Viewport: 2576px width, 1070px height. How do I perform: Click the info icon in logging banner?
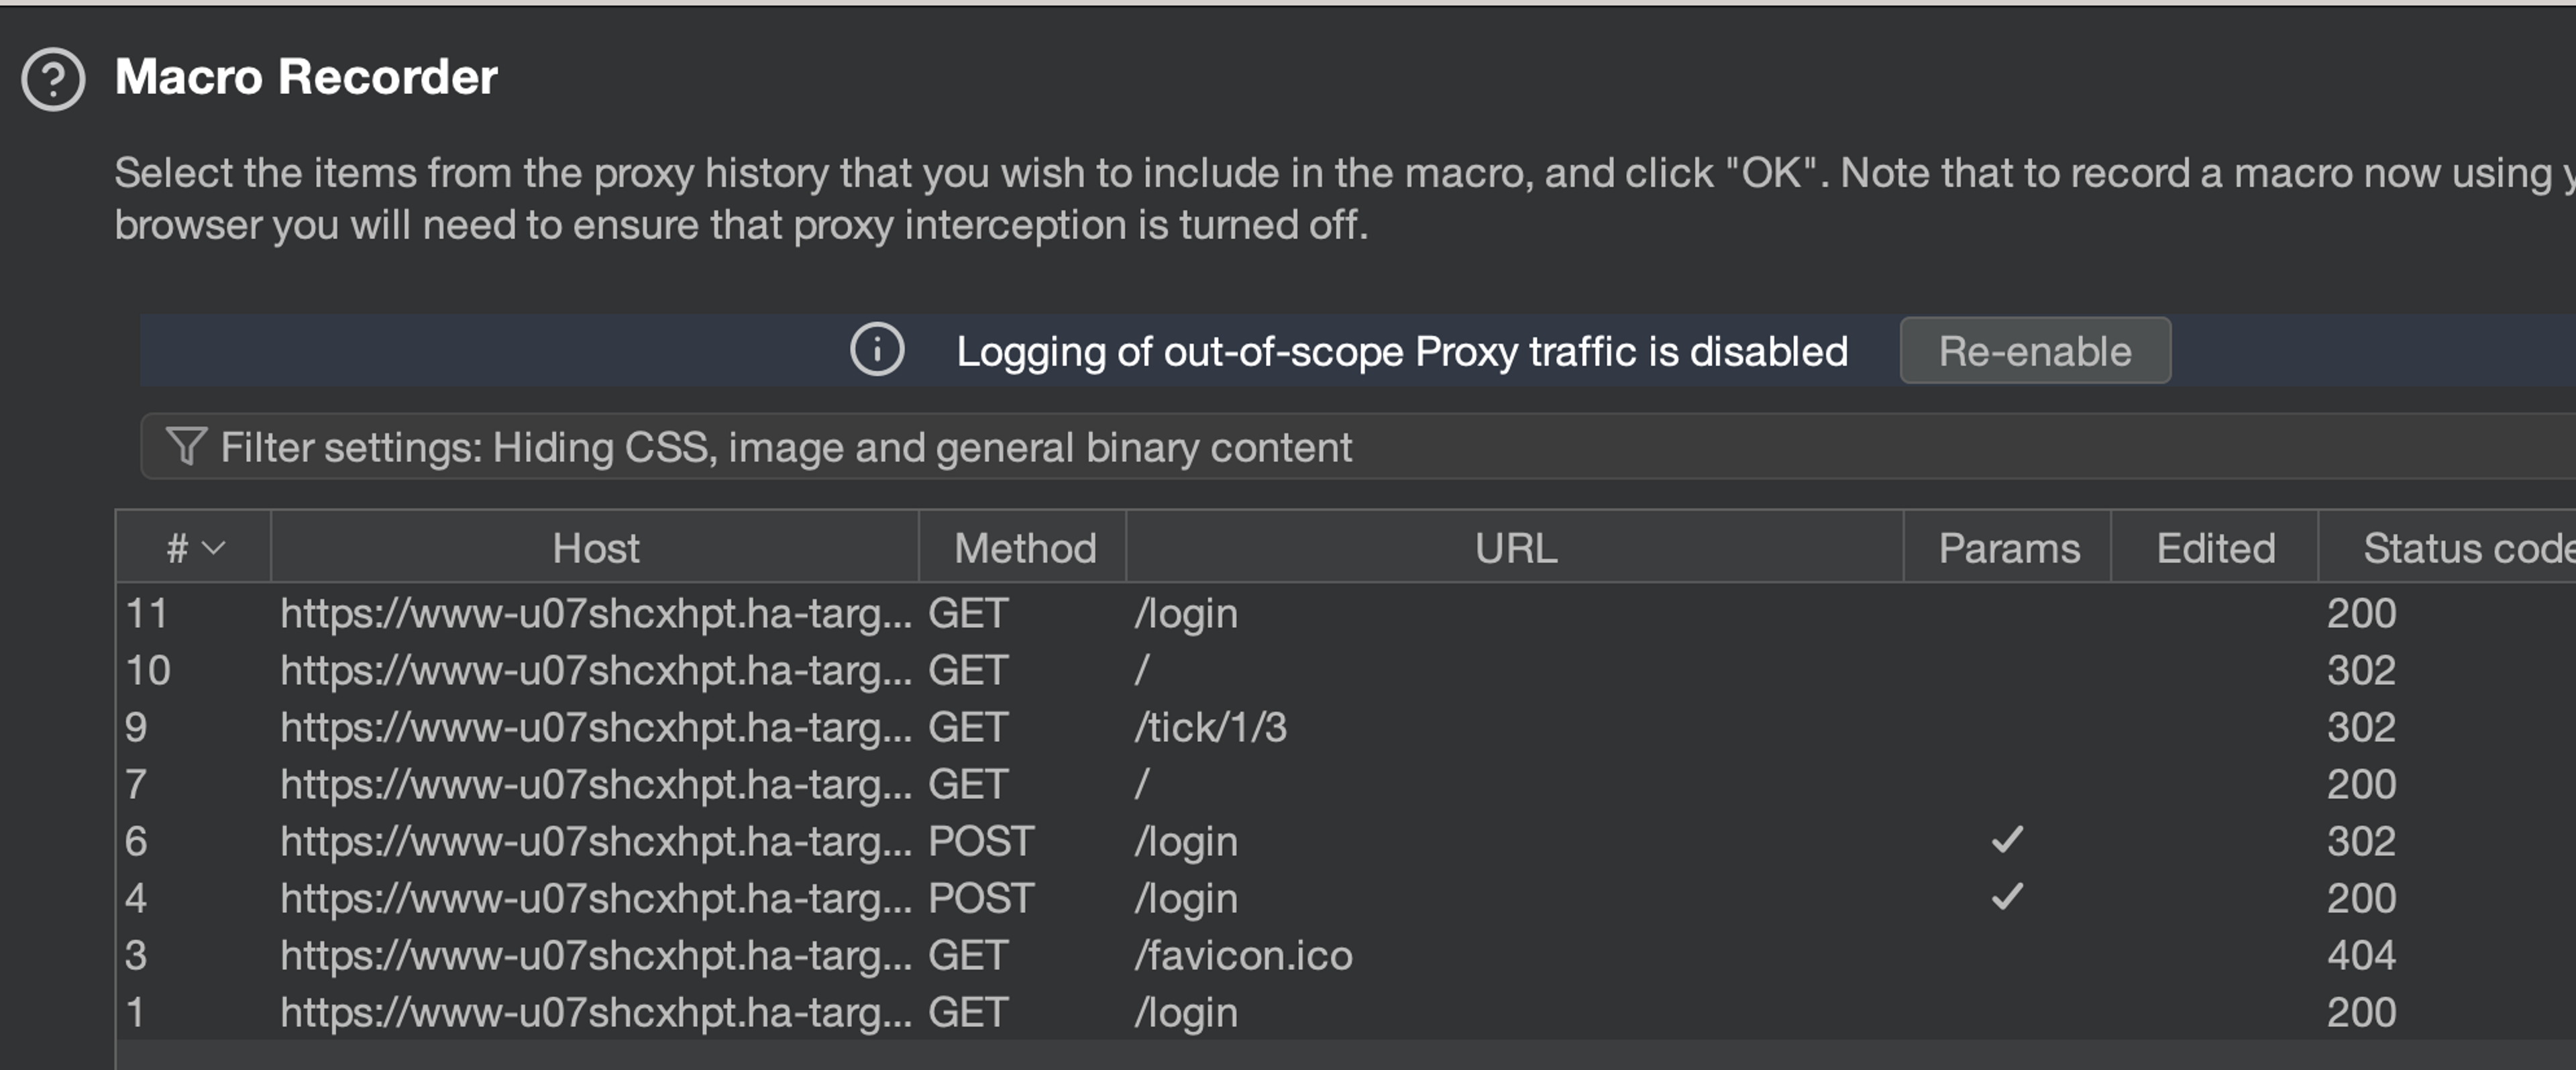click(877, 351)
